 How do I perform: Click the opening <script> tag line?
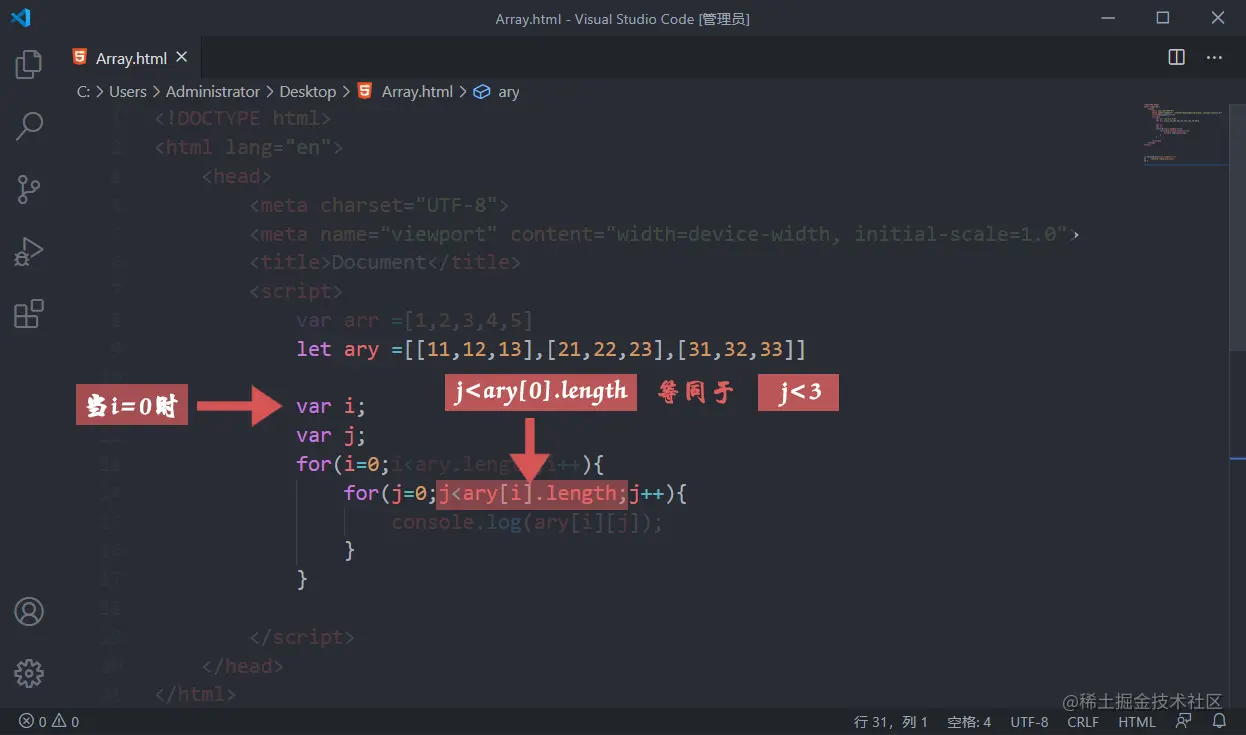(x=296, y=291)
